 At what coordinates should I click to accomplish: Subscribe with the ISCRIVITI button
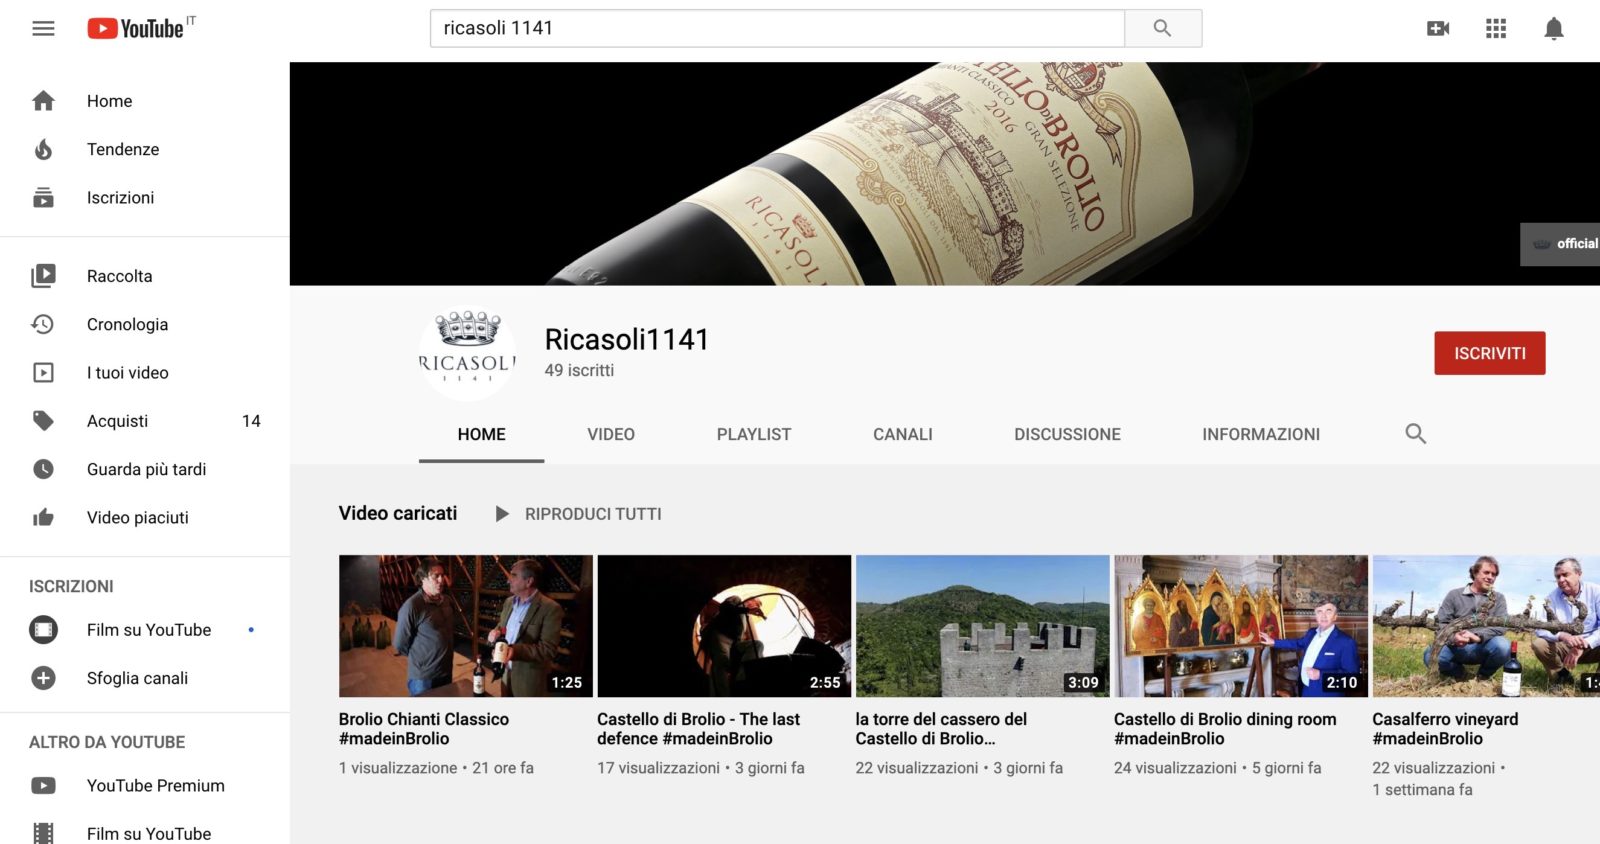1490,353
